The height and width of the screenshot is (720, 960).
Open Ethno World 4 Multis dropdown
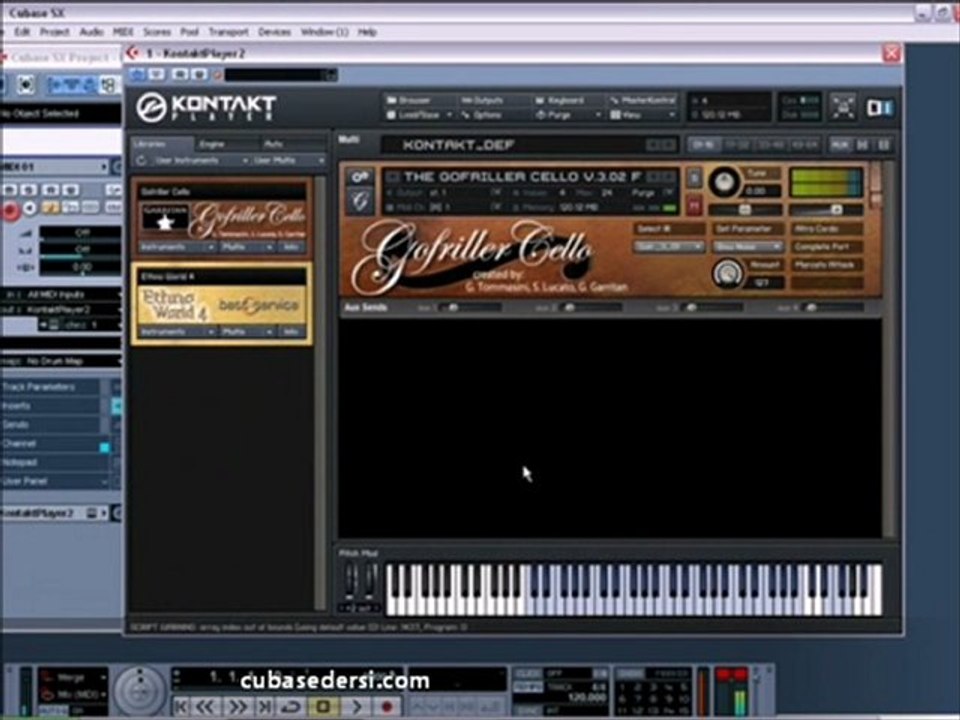[248, 332]
